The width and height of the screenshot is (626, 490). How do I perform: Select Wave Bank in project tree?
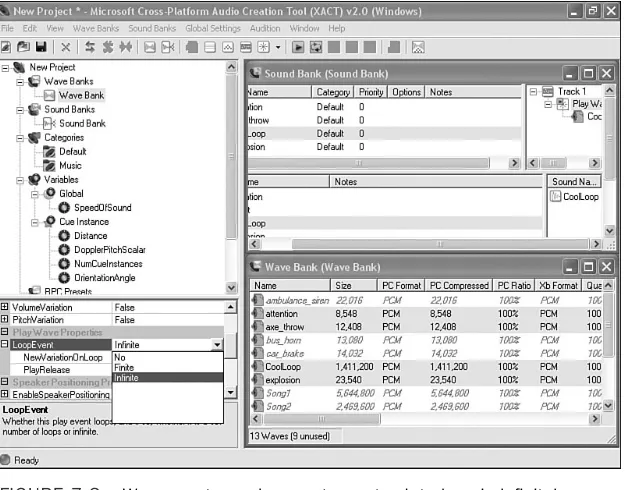81,95
